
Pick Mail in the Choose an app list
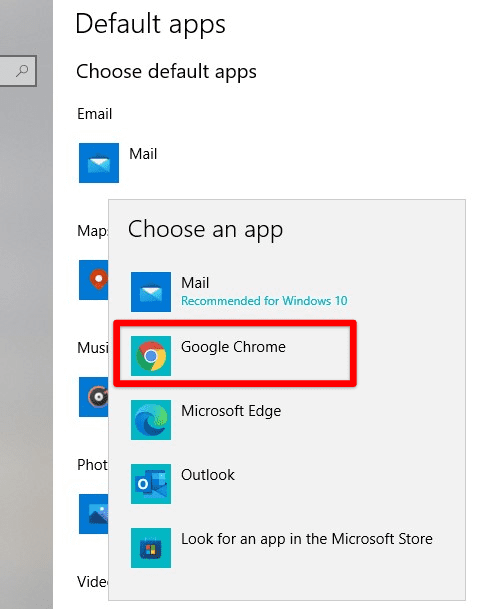pyautogui.click(x=287, y=292)
